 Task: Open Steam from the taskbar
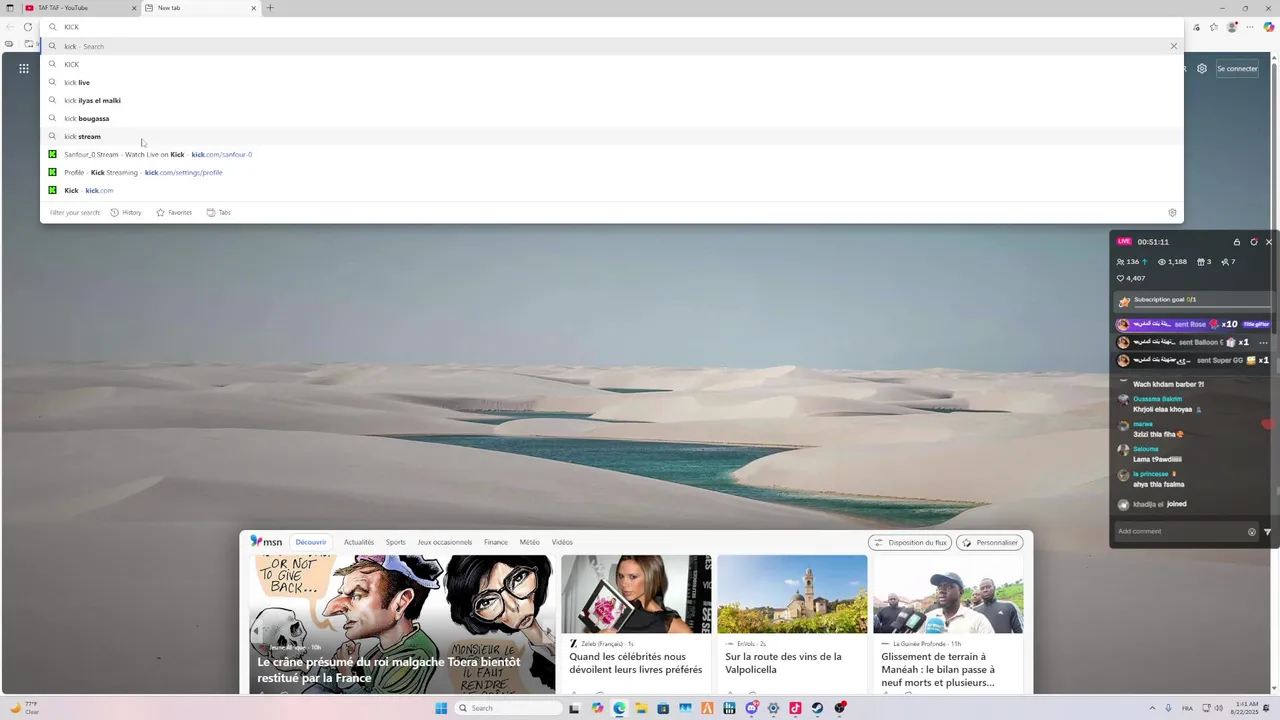click(817, 708)
